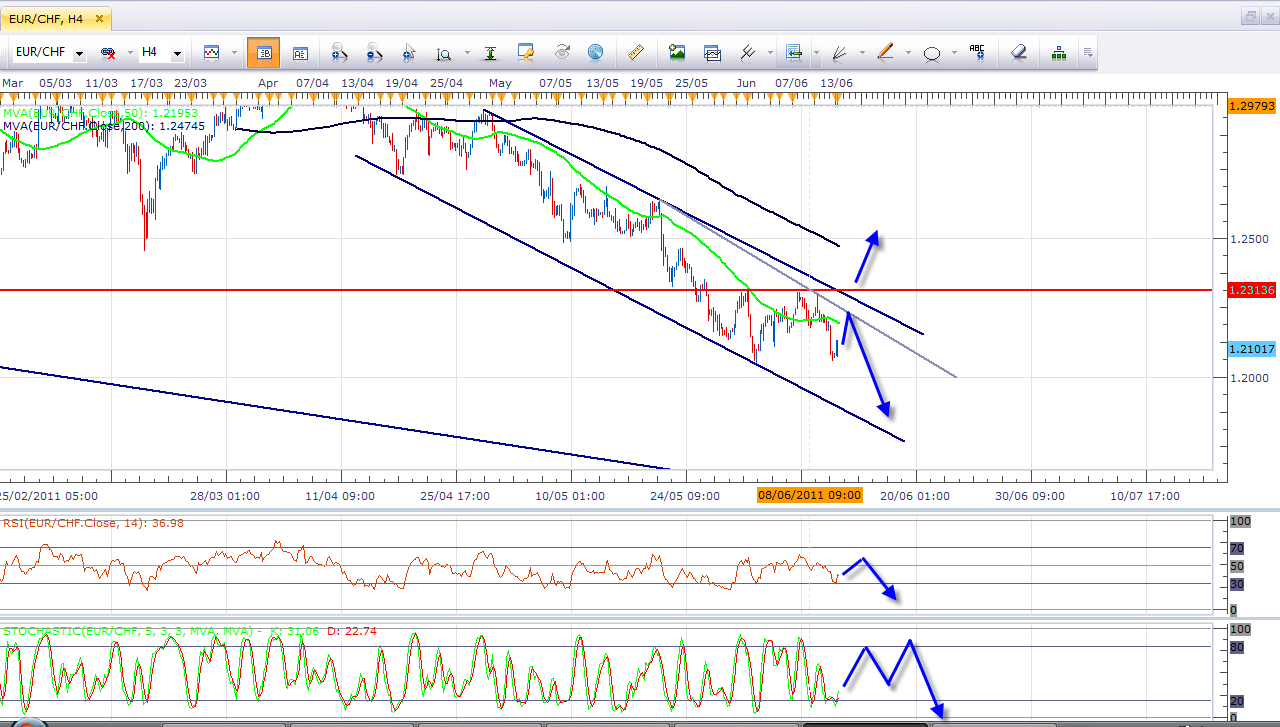Viewport: 1280px width, 727px height.
Task: Expand the pencil tool dropdown arrow
Action: tap(908, 53)
